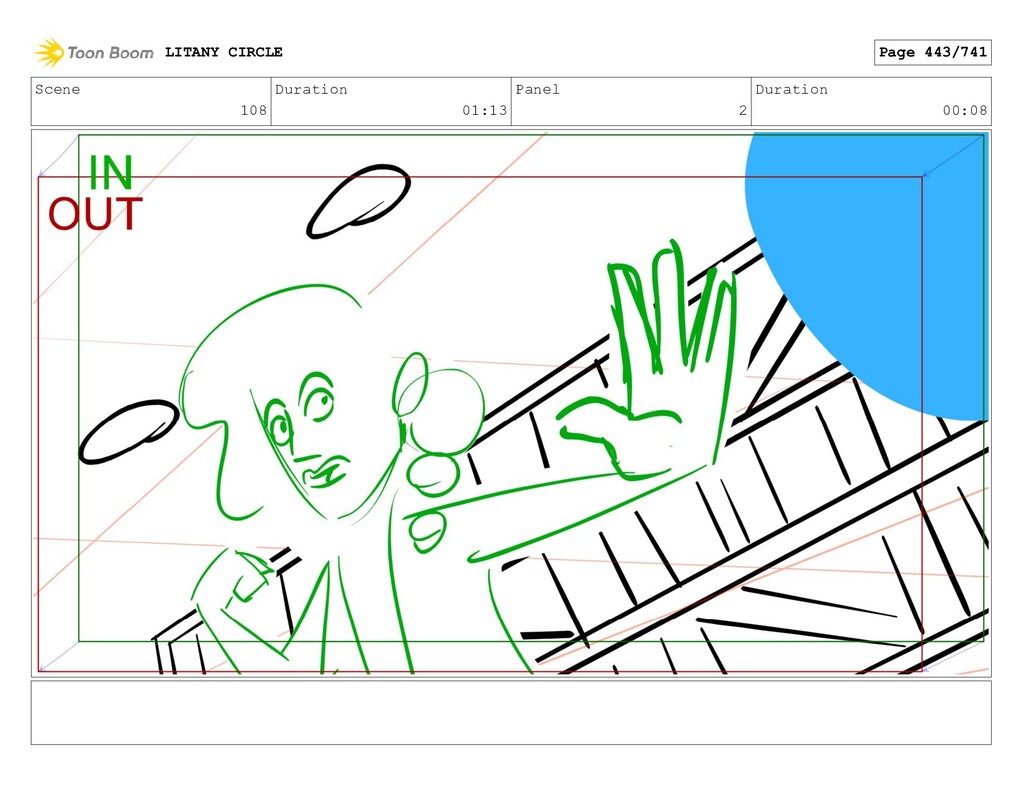Click the empty notes box below panel
This screenshot has width=1024, height=791.
(x=511, y=713)
